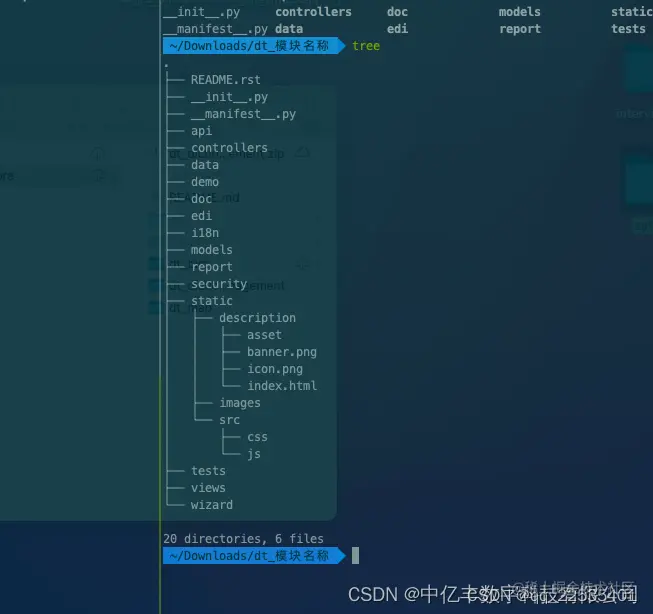
Task: Click the data entry in the tree listing
Action: (x=204, y=165)
